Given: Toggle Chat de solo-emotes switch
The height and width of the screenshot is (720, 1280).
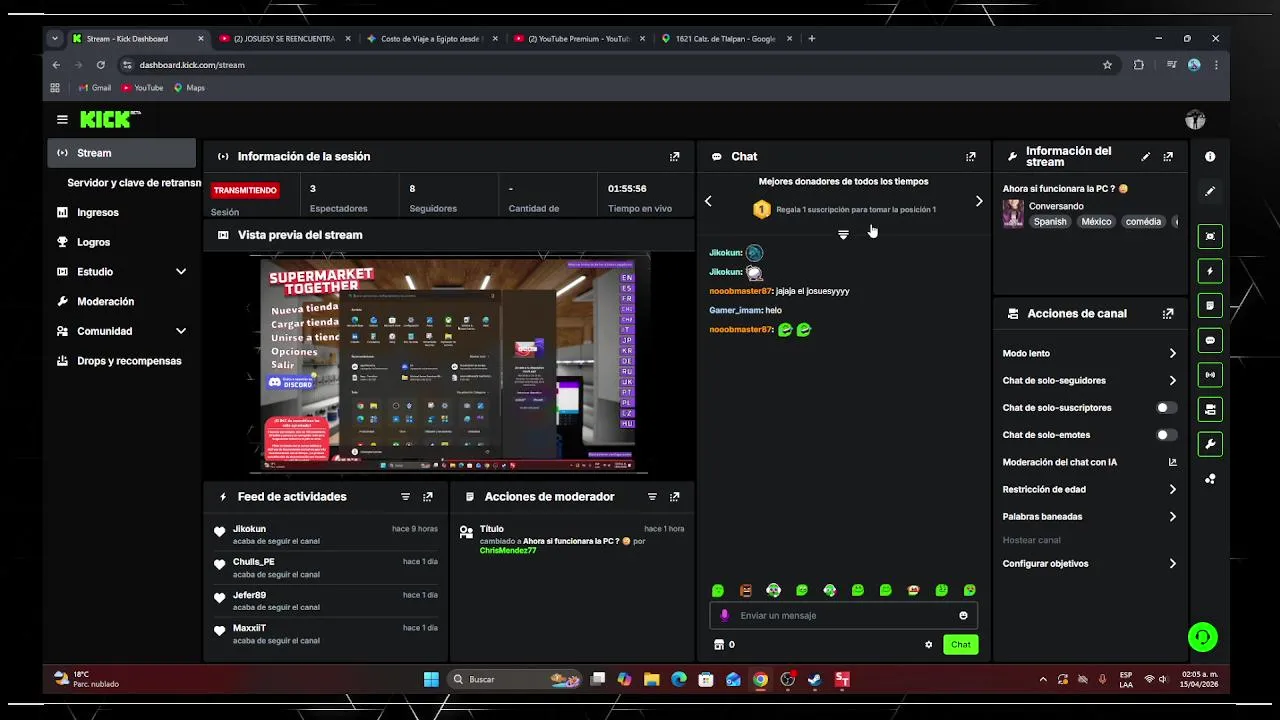Looking at the screenshot, I should pos(1166,435).
